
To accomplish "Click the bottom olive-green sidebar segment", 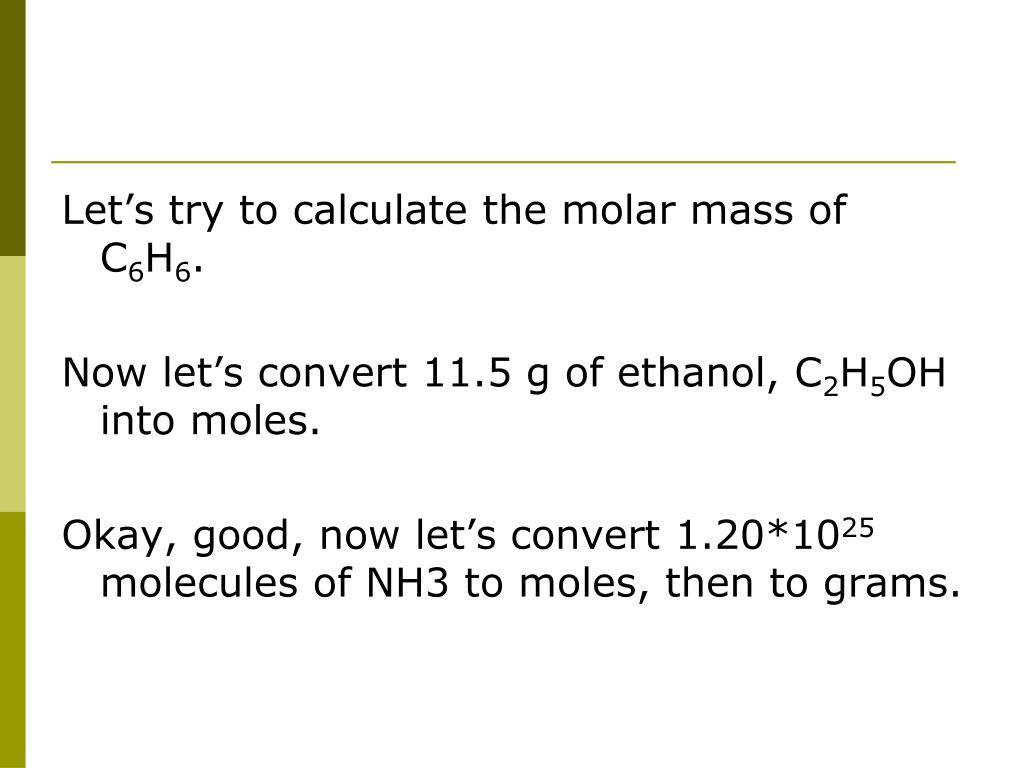I will click(x=12, y=640).
